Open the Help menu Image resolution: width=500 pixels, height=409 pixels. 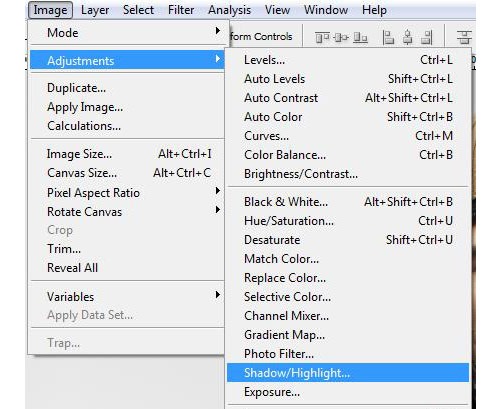tap(374, 10)
